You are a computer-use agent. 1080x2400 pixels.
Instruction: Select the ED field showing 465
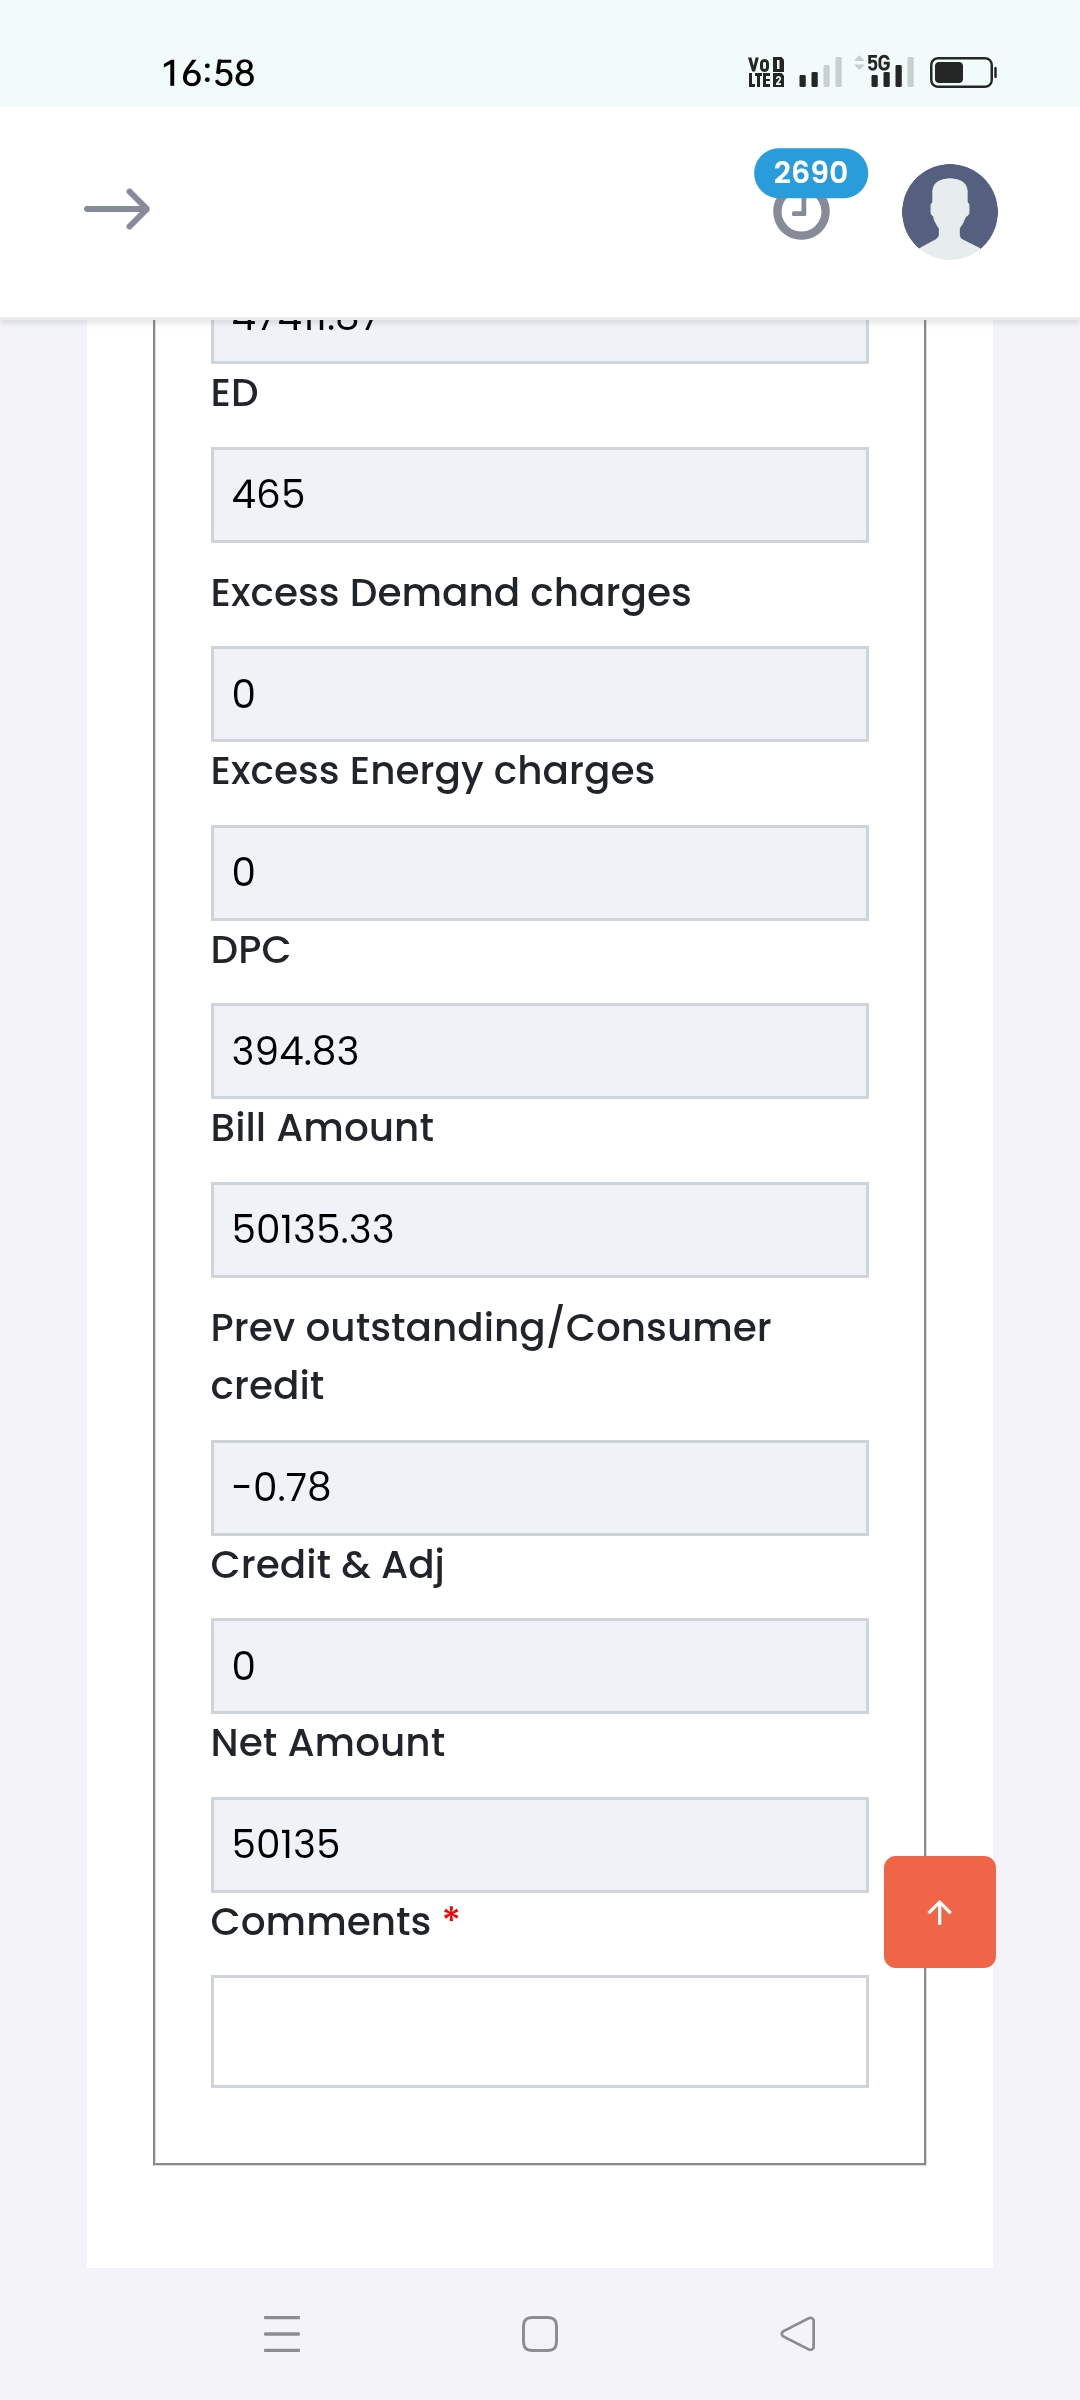click(539, 495)
